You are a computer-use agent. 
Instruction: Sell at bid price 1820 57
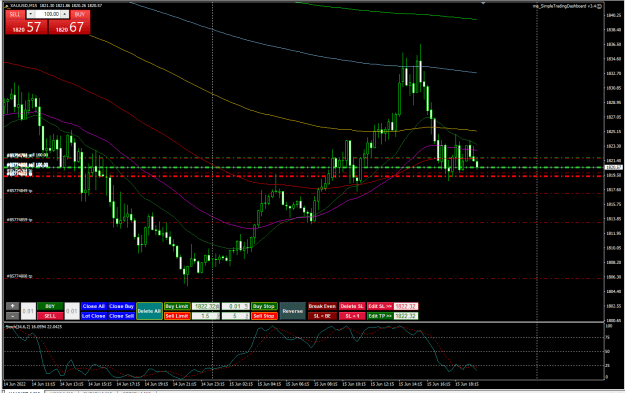(x=26, y=27)
